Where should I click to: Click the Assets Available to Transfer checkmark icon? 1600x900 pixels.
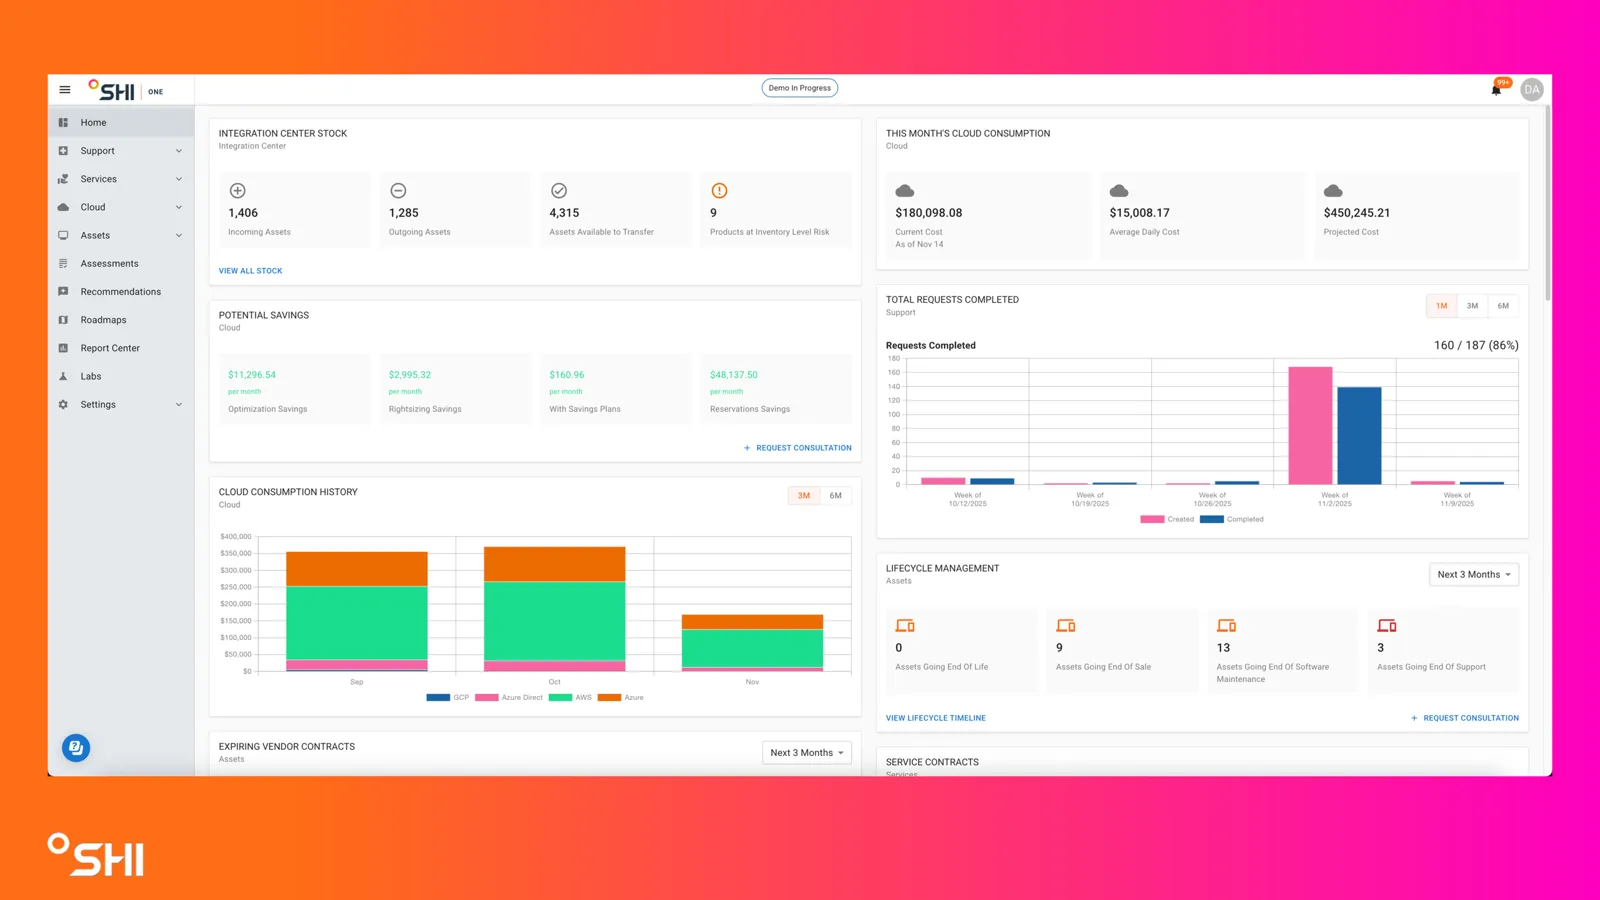pyautogui.click(x=559, y=190)
